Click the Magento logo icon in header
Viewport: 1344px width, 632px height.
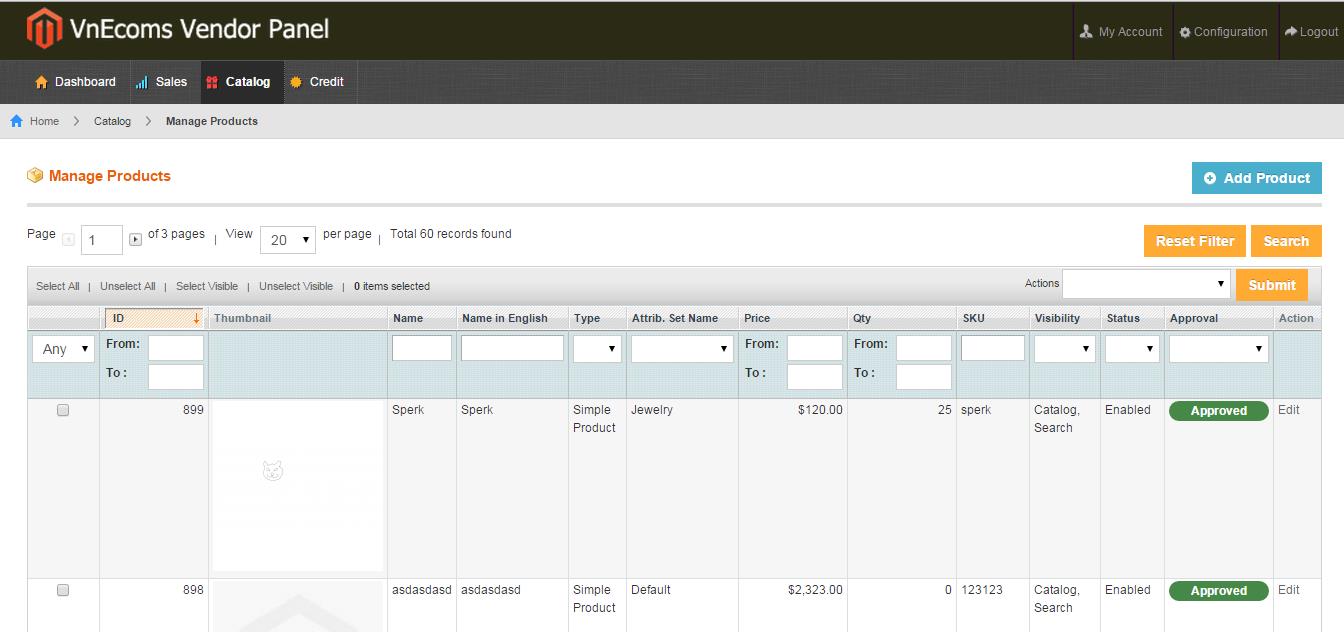click(x=44, y=29)
